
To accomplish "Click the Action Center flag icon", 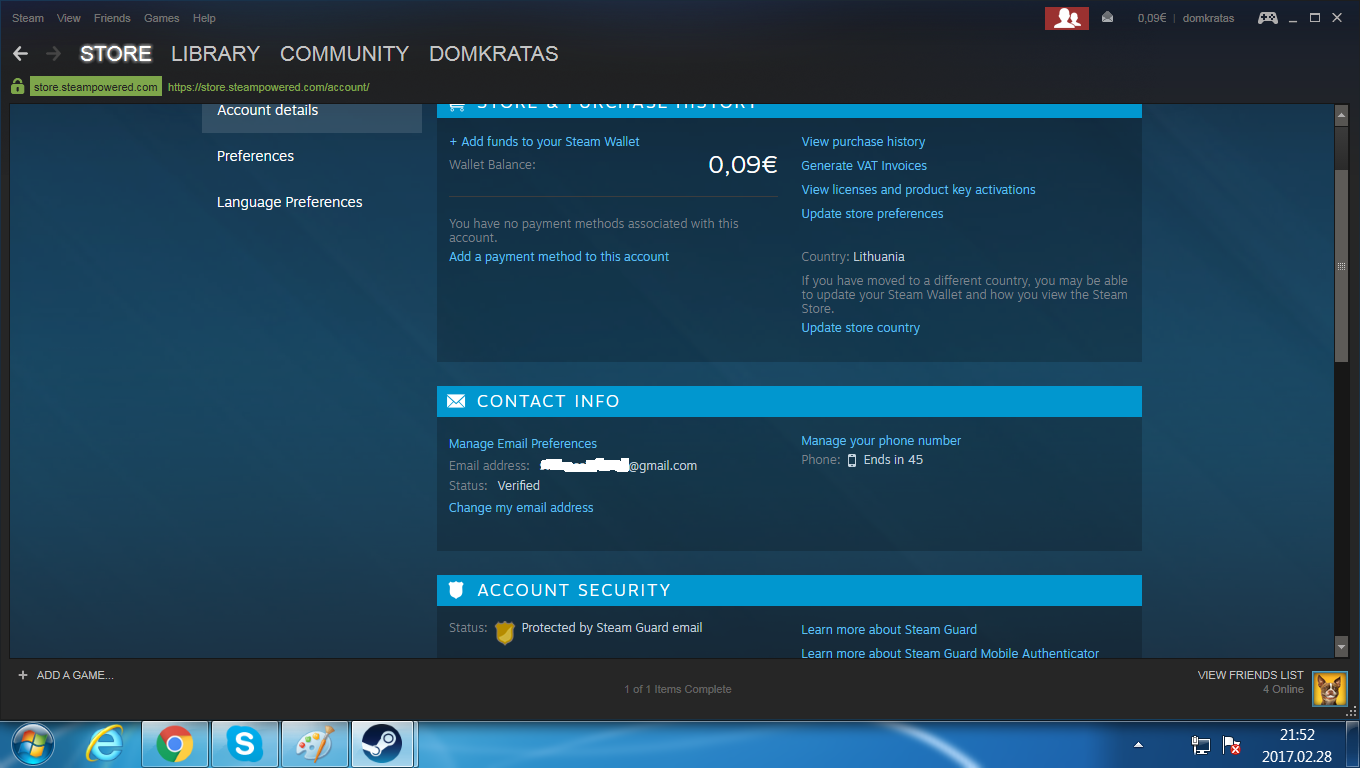I will pos(1233,745).
